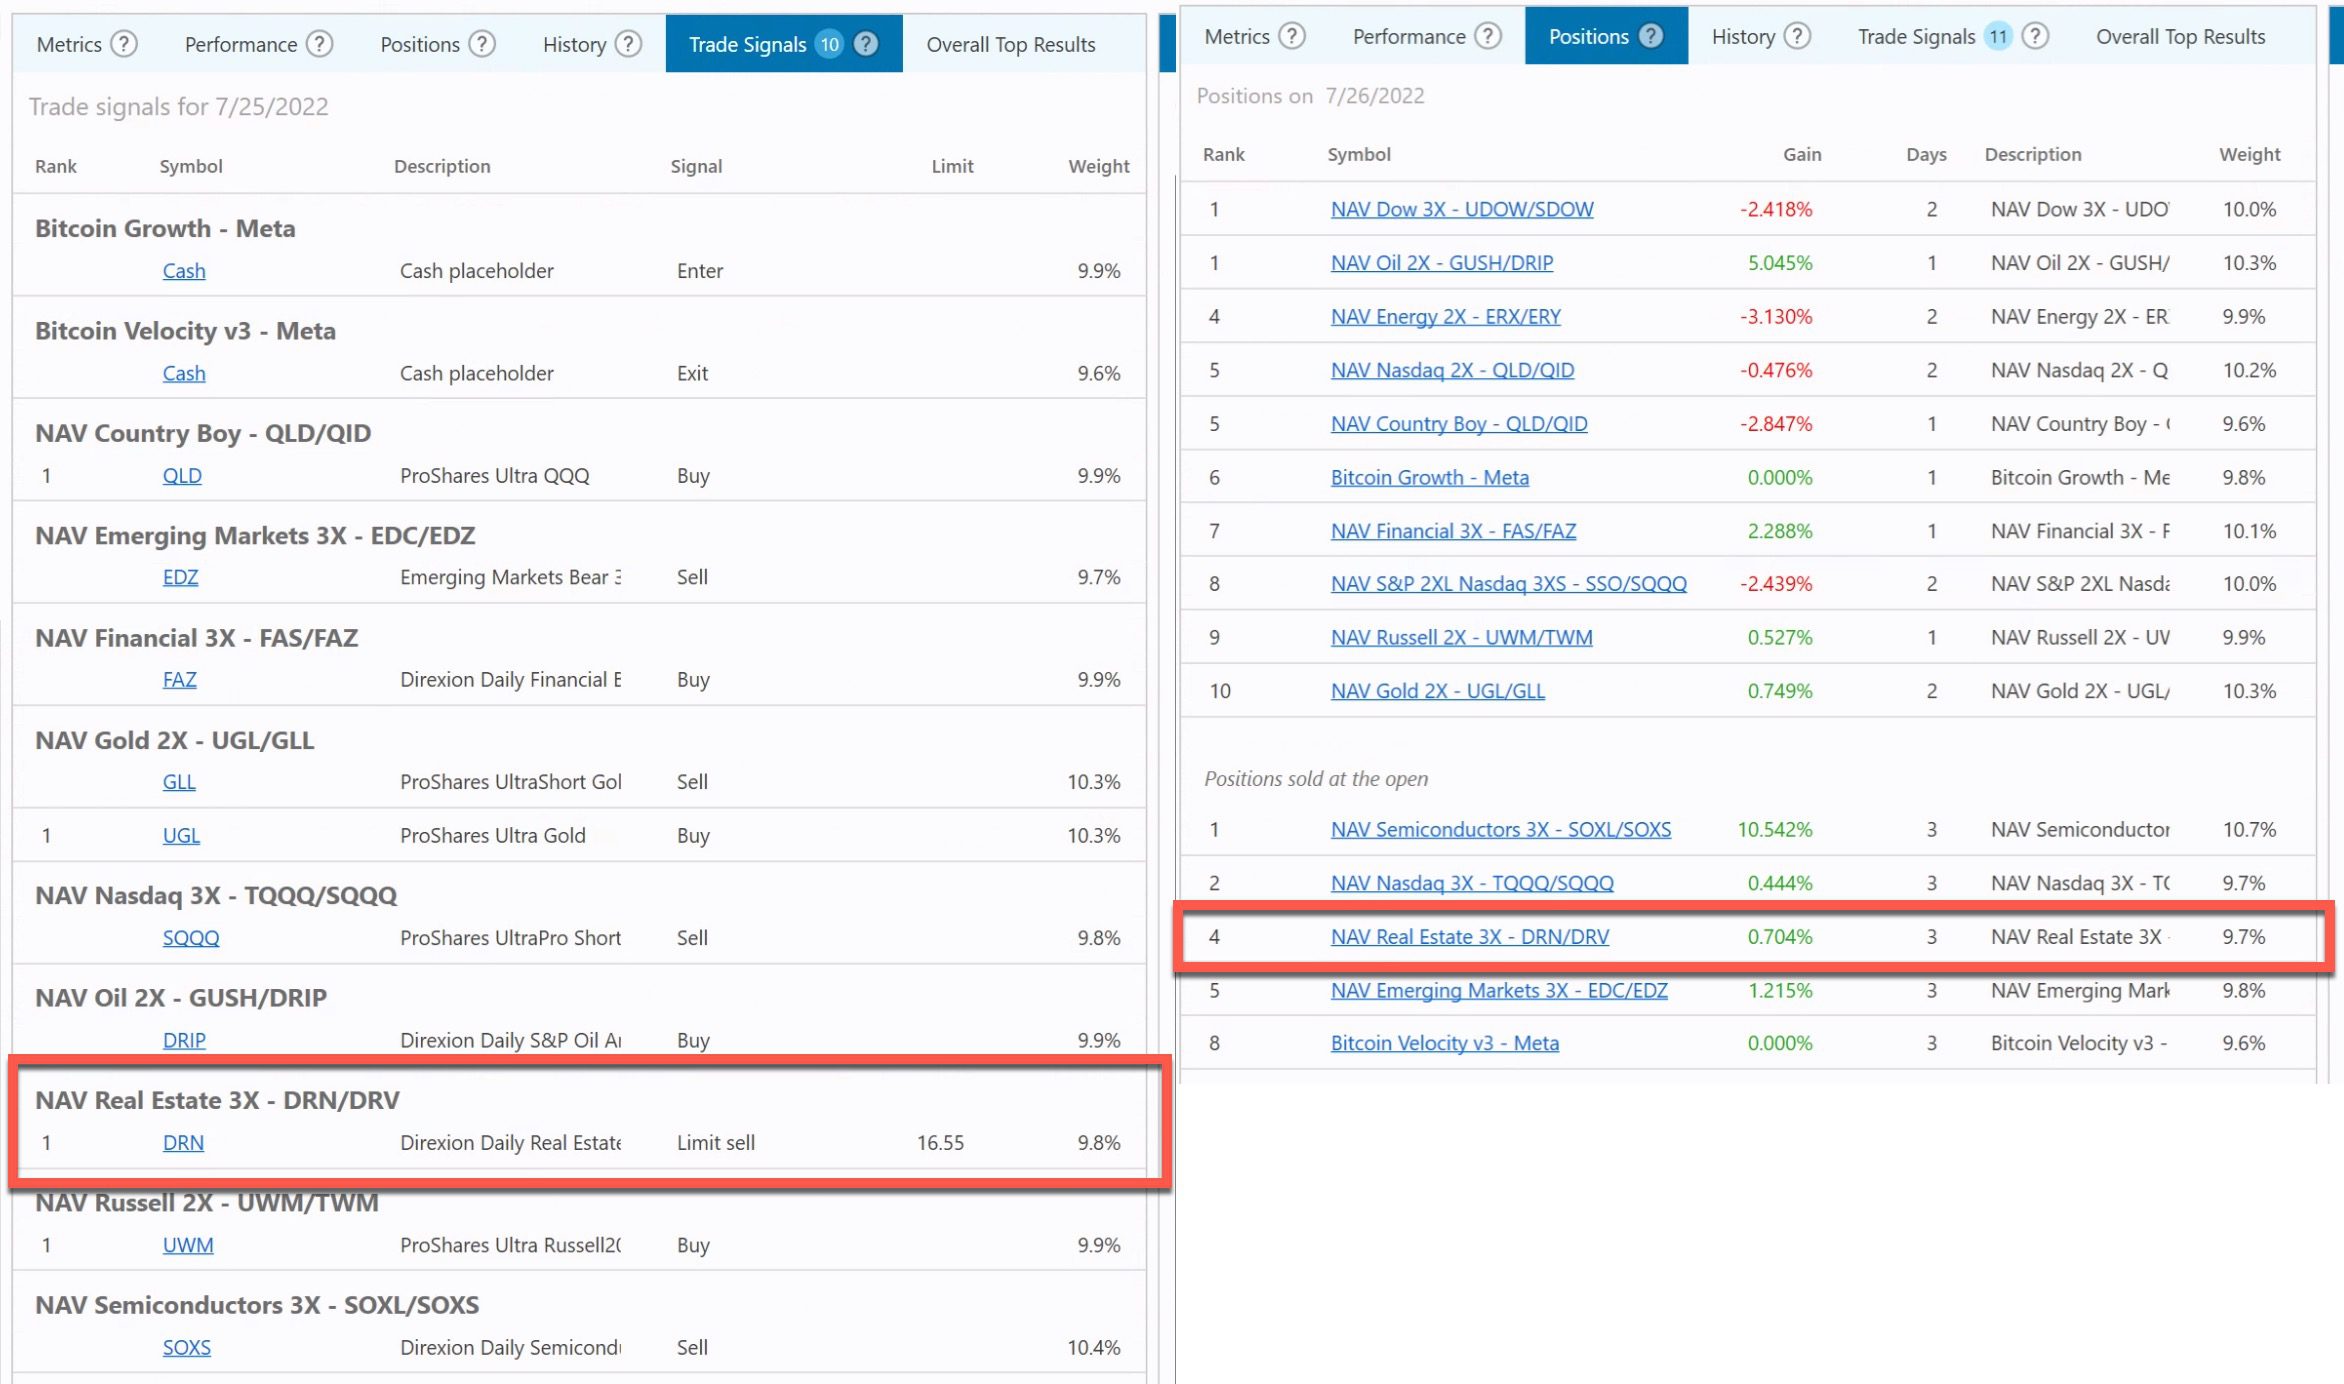Click the Gain column header
Viewport: 2344px width, 1384px height.
click(x=1801, y=154)
